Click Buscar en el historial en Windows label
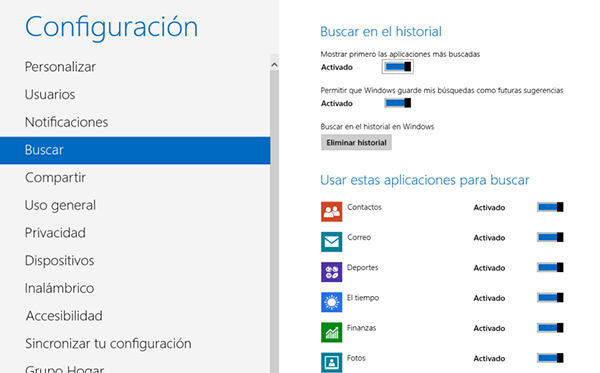Image resolution: width=600 pixels, height=373 pixels. 377,127
